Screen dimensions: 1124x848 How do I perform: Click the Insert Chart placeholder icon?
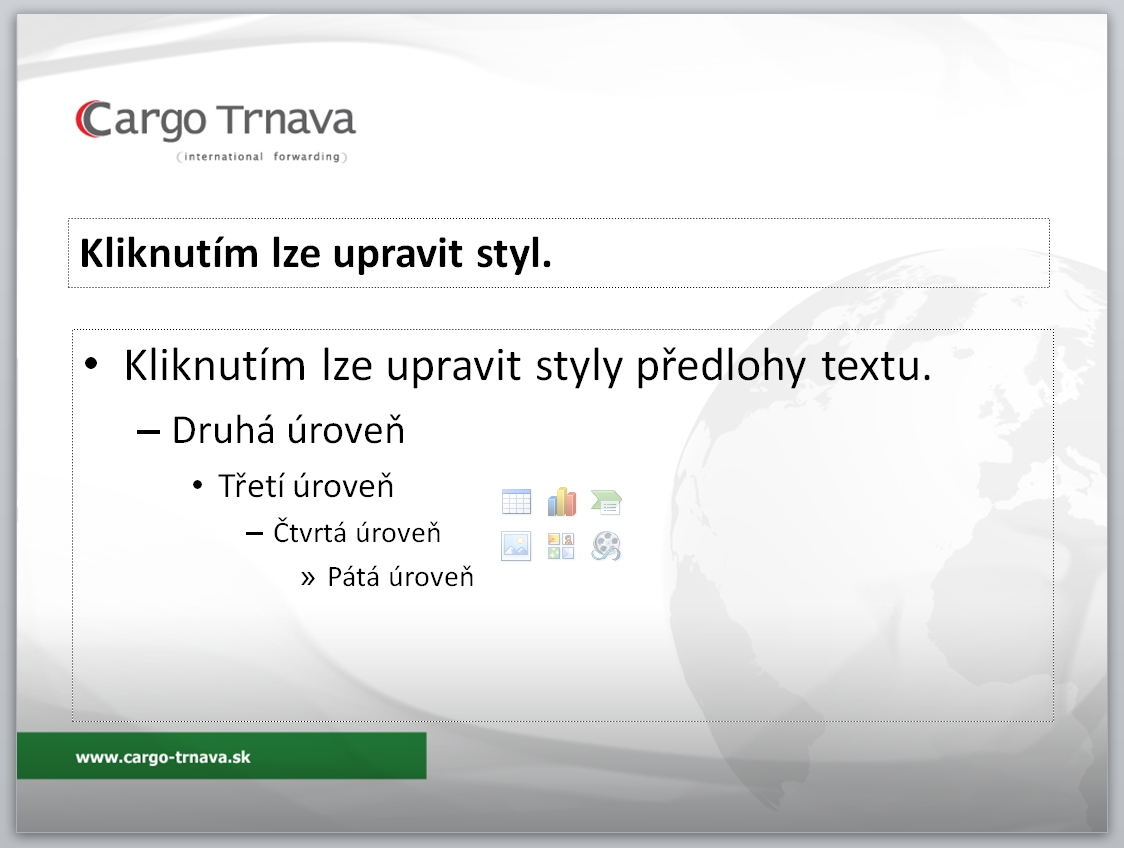coord(561,502)
